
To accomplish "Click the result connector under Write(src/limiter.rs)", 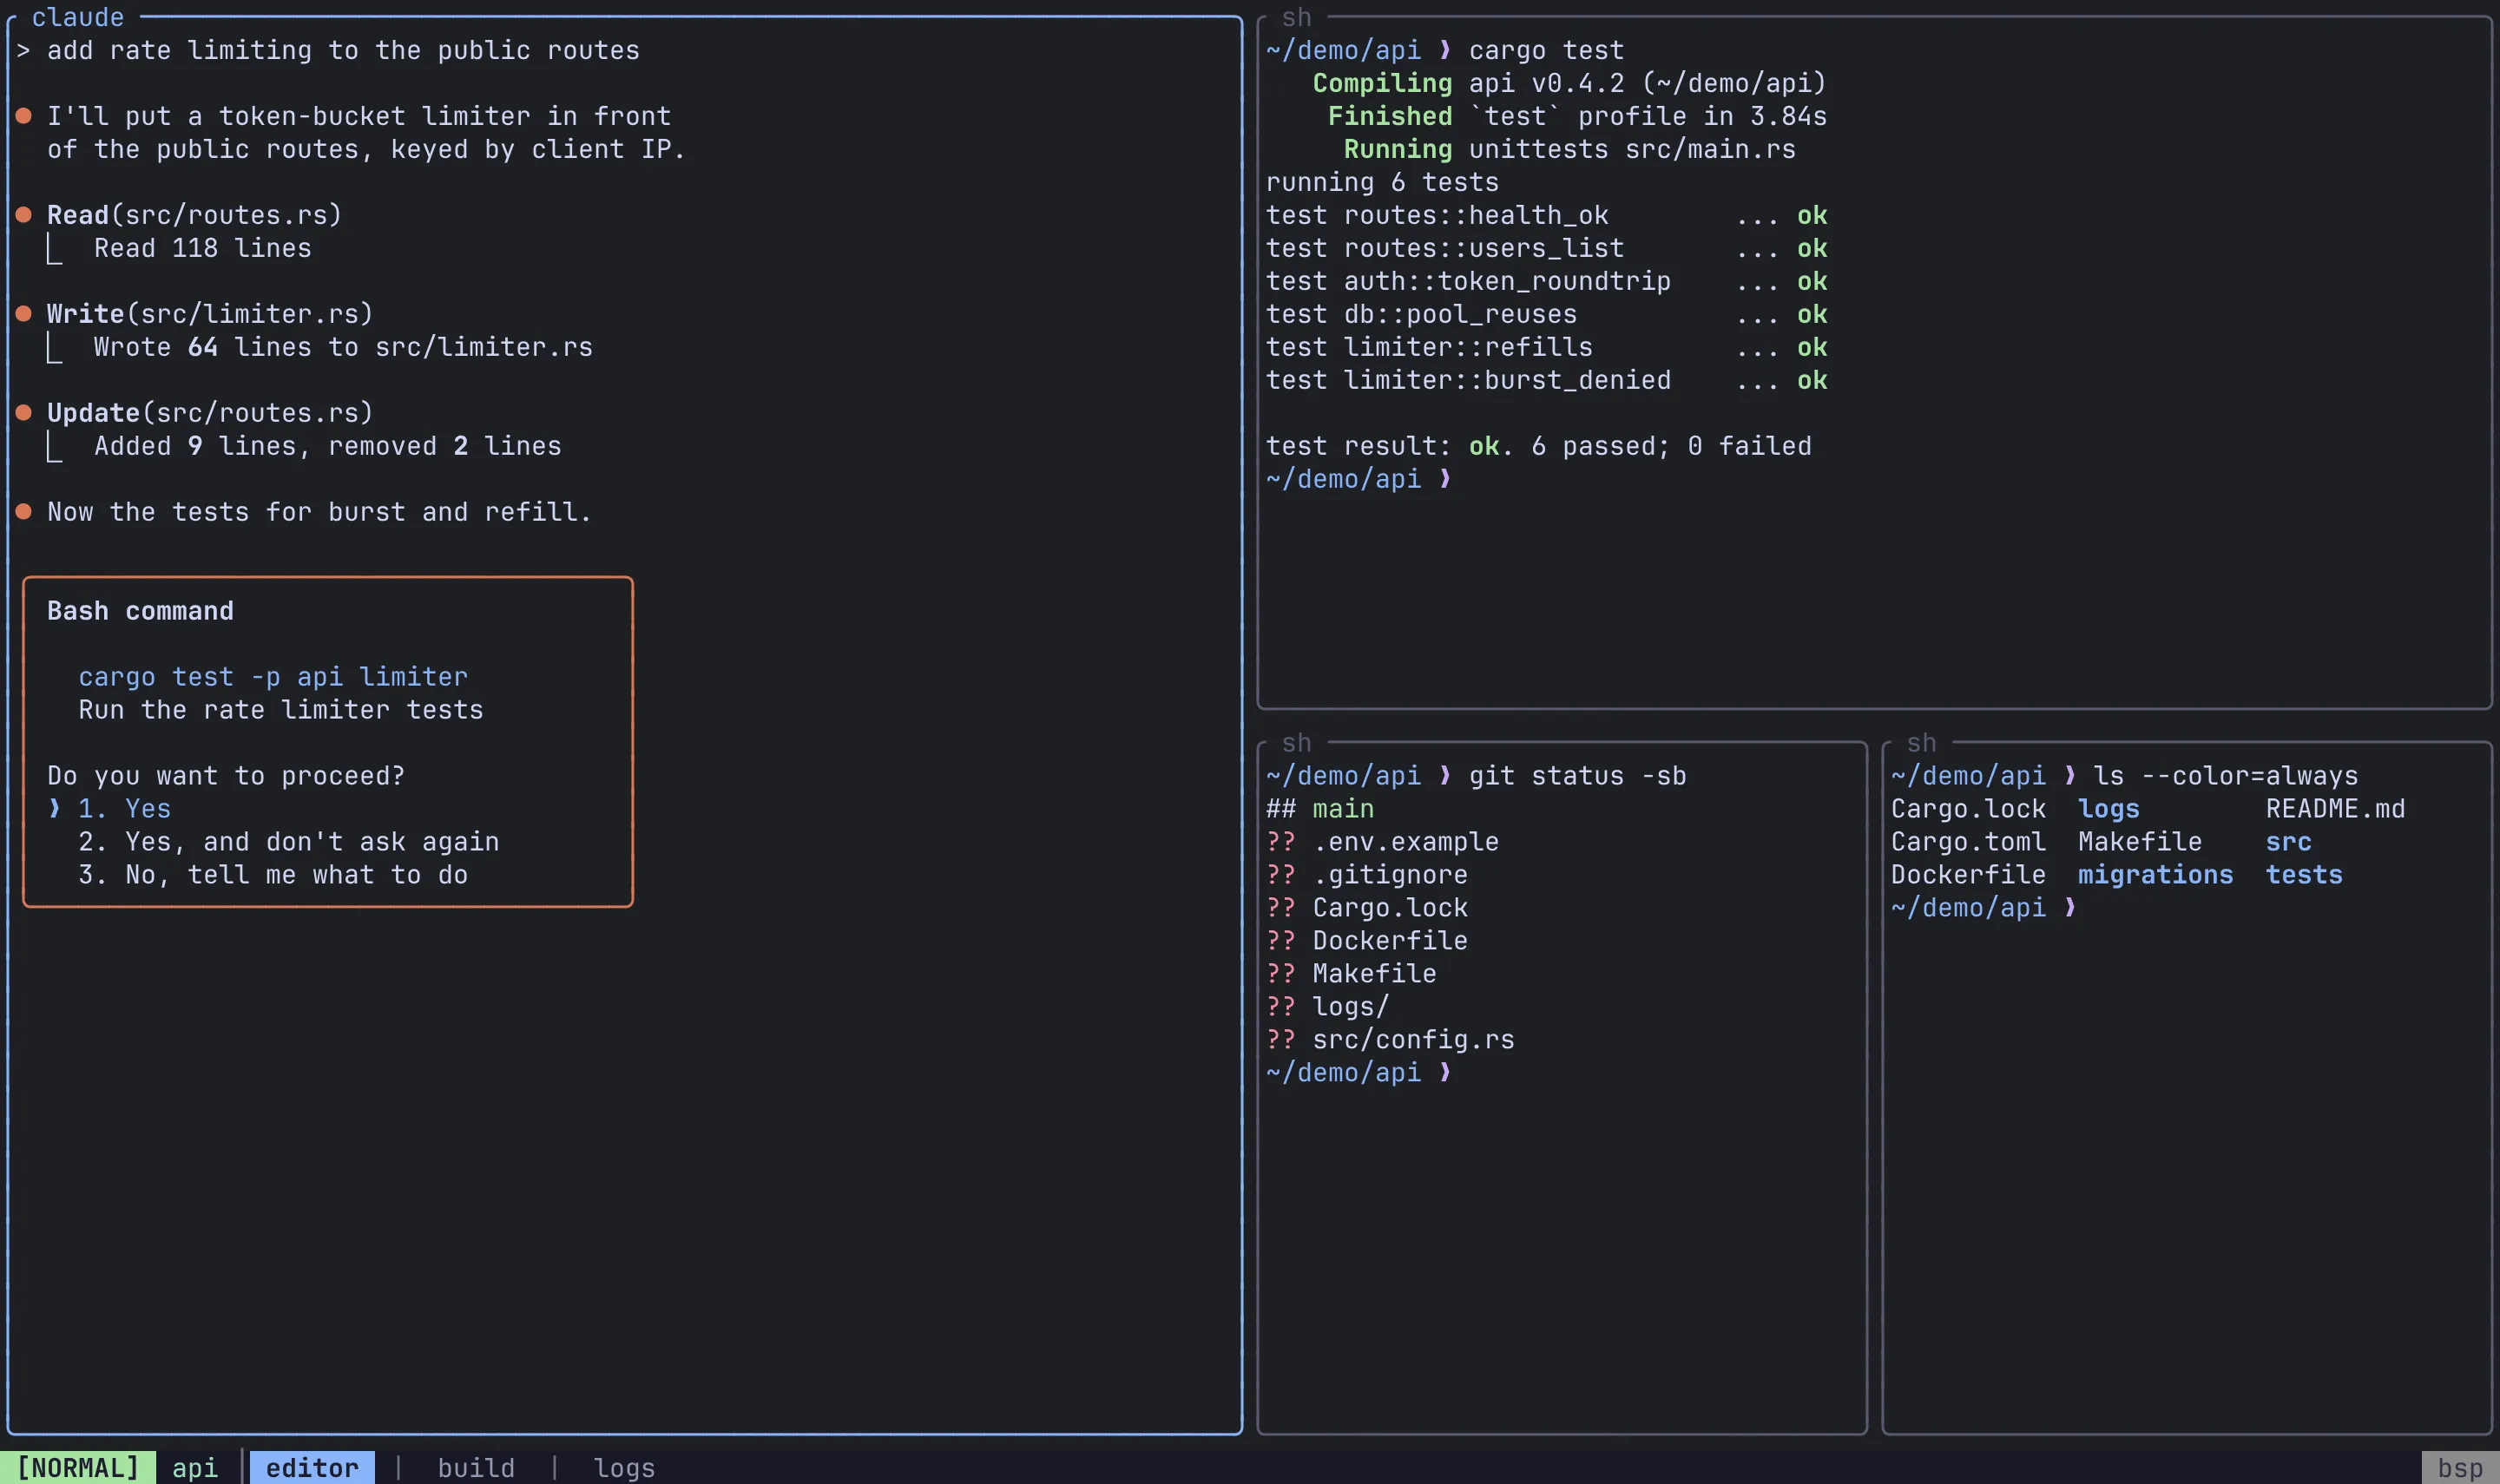I will 55,347.
